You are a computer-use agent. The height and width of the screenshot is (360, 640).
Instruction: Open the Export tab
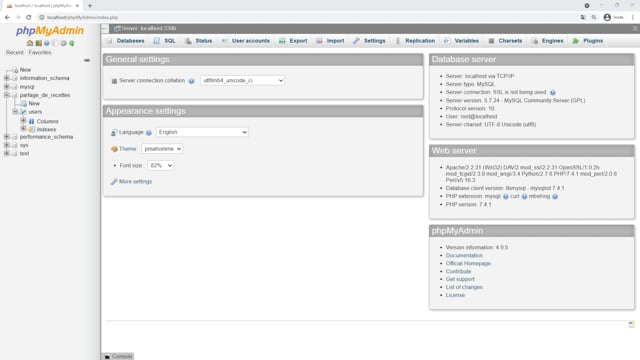coord(293,41)
